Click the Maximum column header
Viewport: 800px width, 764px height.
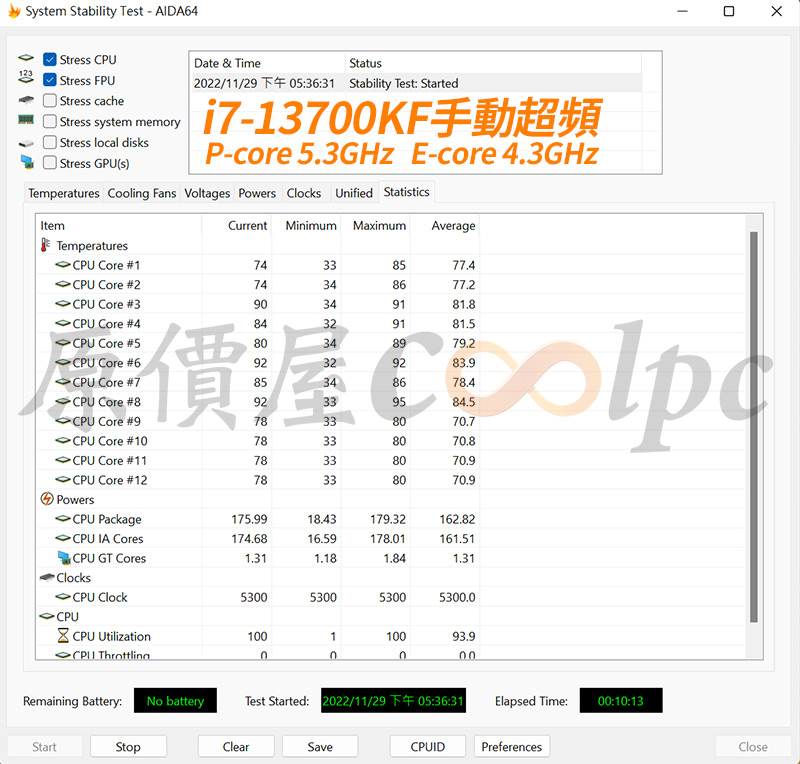point(376,225)
